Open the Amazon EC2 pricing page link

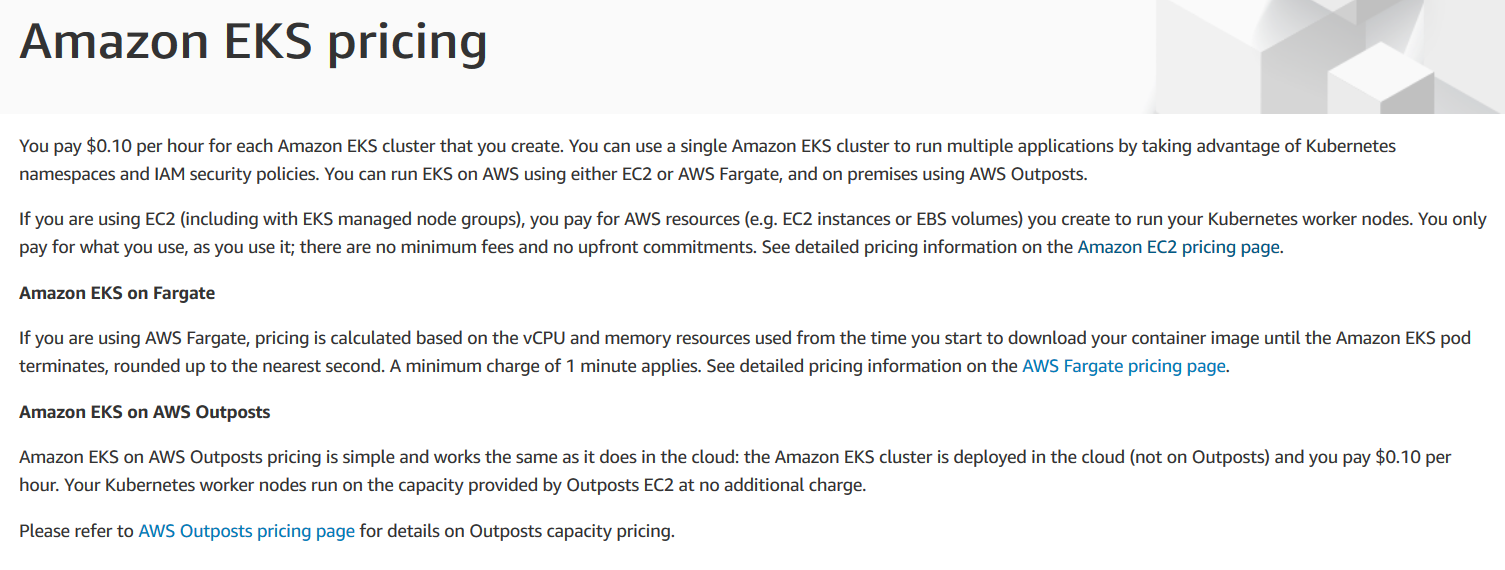[1178, 247]
